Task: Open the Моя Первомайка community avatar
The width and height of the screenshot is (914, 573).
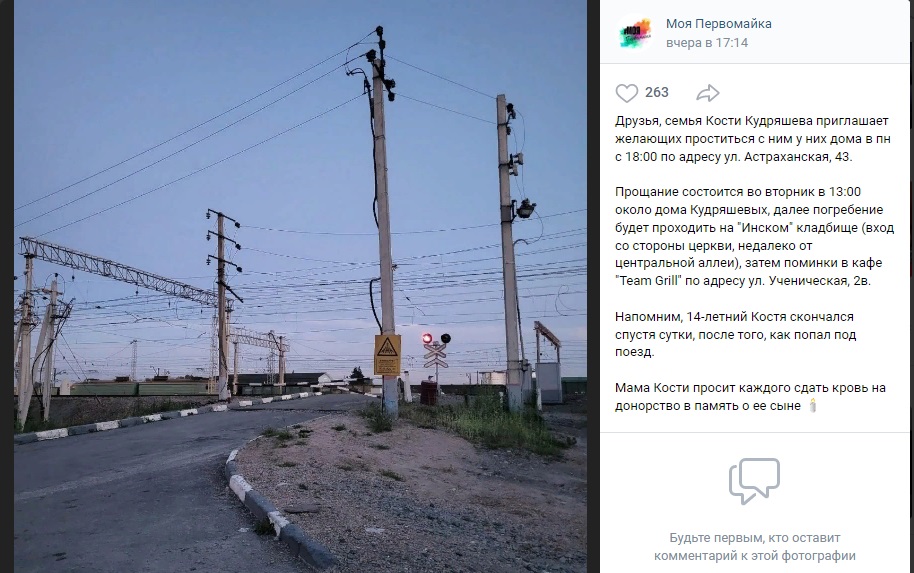Action: pyautogui.click(x=635, y=33)
